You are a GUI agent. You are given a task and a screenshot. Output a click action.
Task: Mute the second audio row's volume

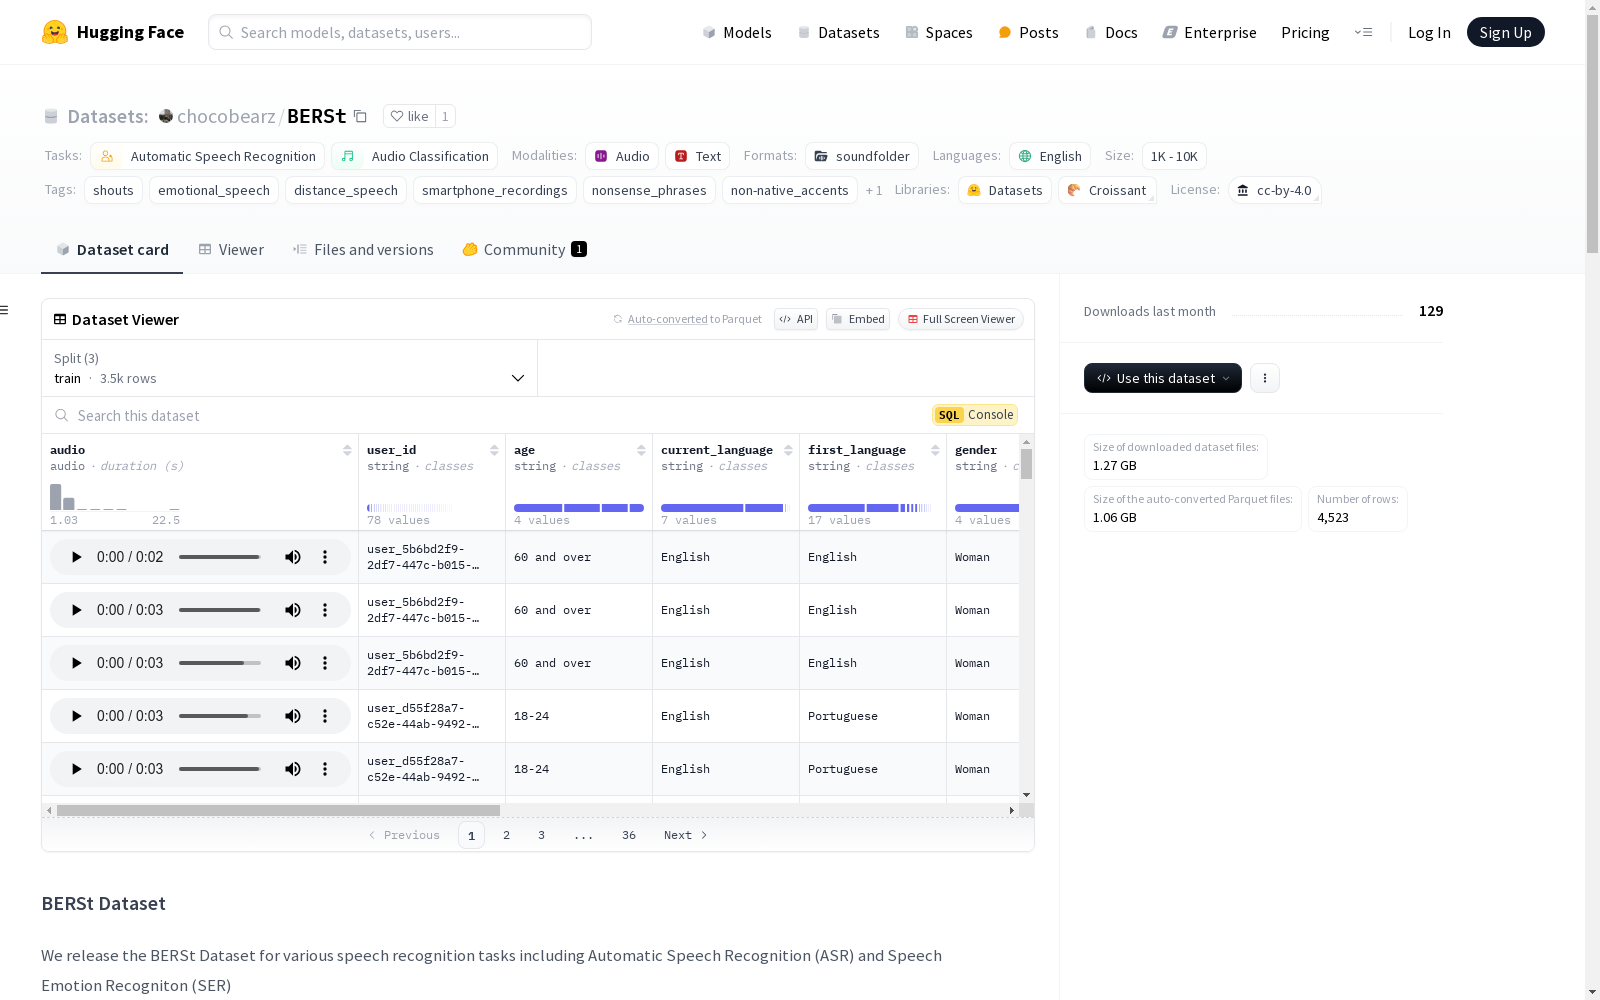293,610
